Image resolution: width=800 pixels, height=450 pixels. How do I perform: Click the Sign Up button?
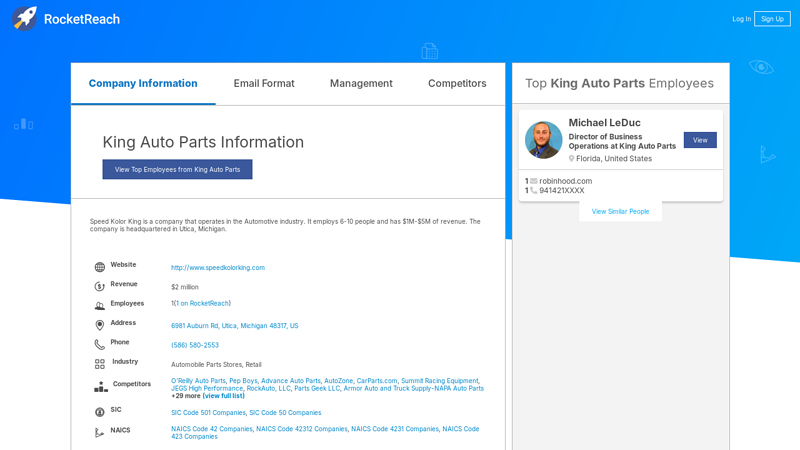[x=772, y=19]
